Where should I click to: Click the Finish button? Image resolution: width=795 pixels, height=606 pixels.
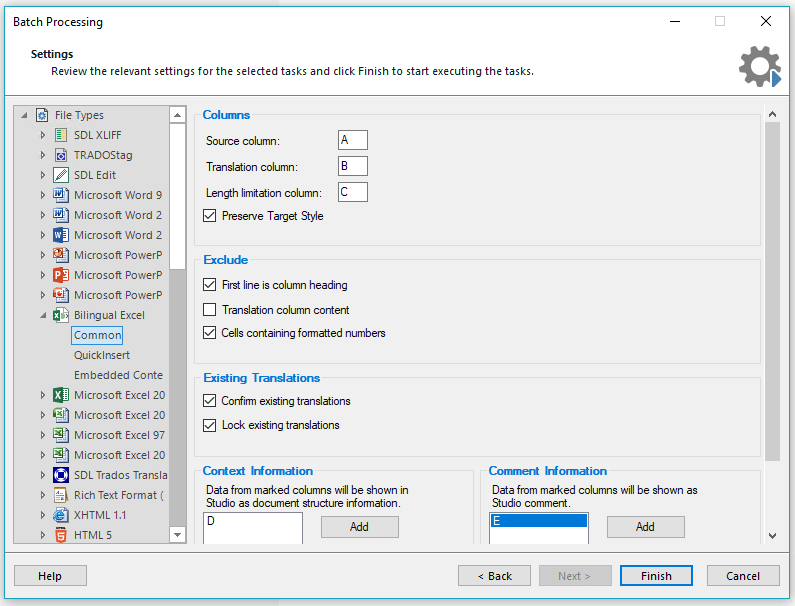(656, 576)
